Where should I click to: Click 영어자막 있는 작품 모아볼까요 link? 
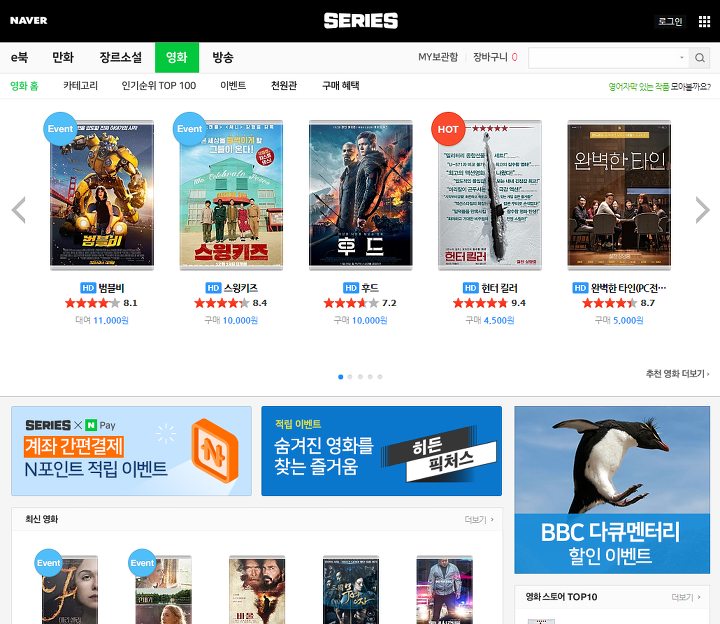point(659,86)
